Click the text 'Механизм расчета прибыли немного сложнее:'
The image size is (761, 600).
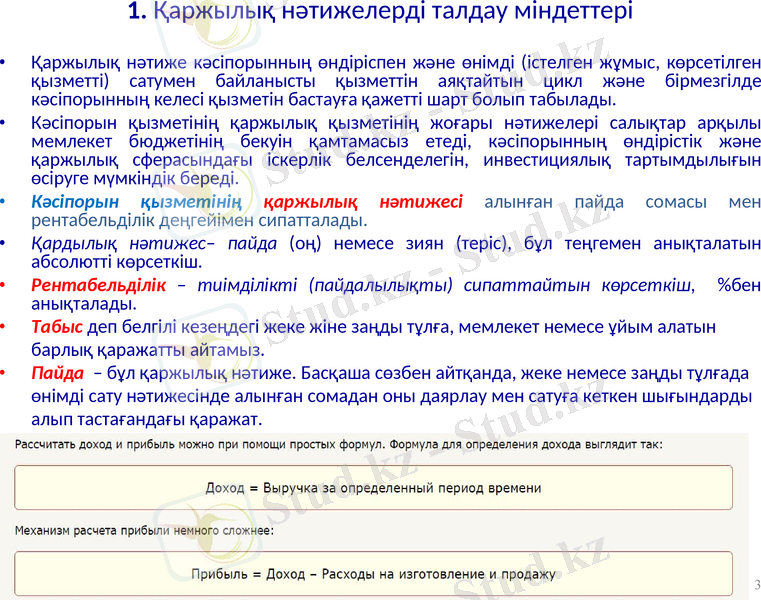click(144, 531)
